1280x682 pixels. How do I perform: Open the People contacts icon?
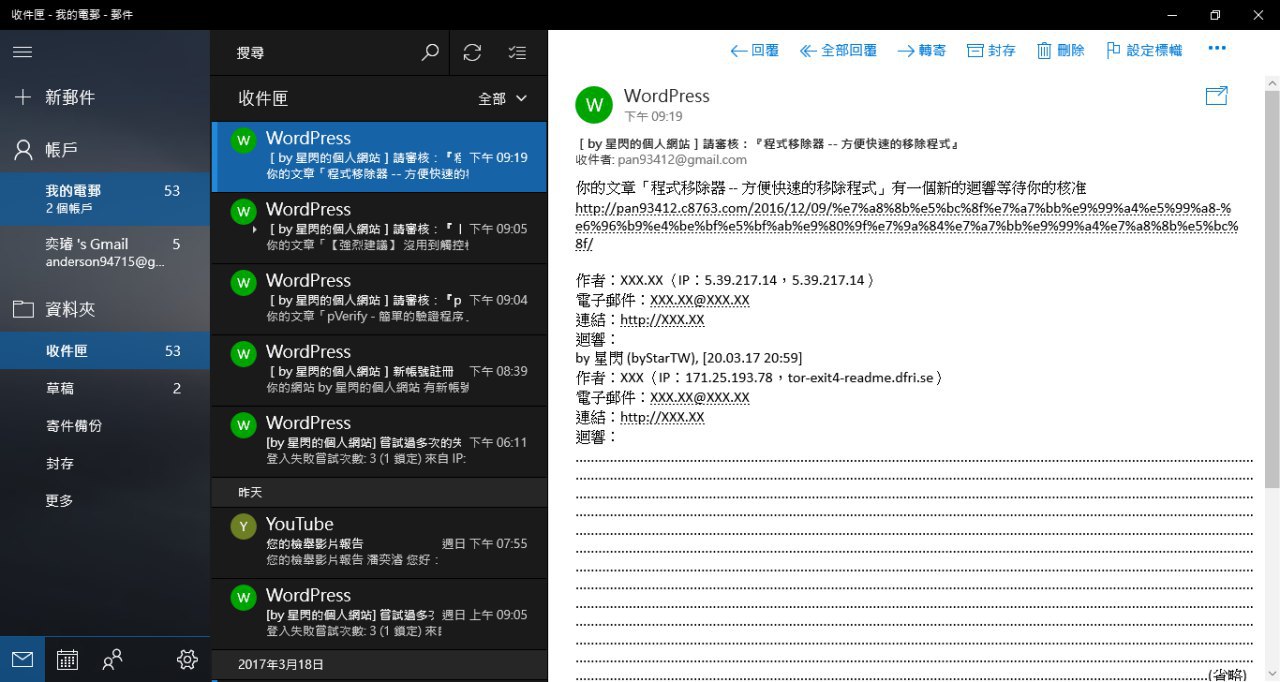113,659
